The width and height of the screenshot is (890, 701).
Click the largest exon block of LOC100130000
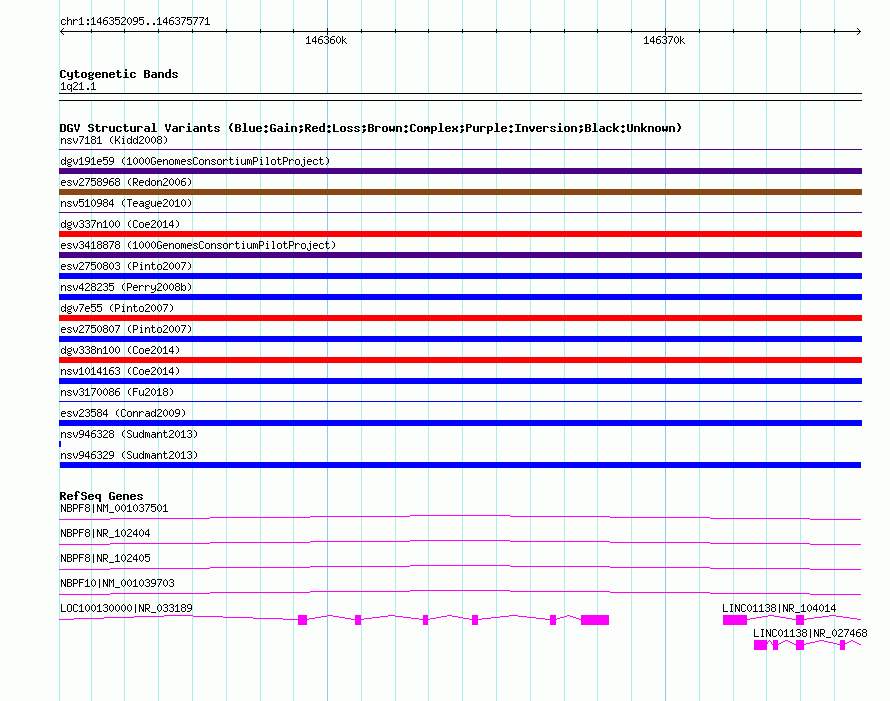(x=595, y=620)
